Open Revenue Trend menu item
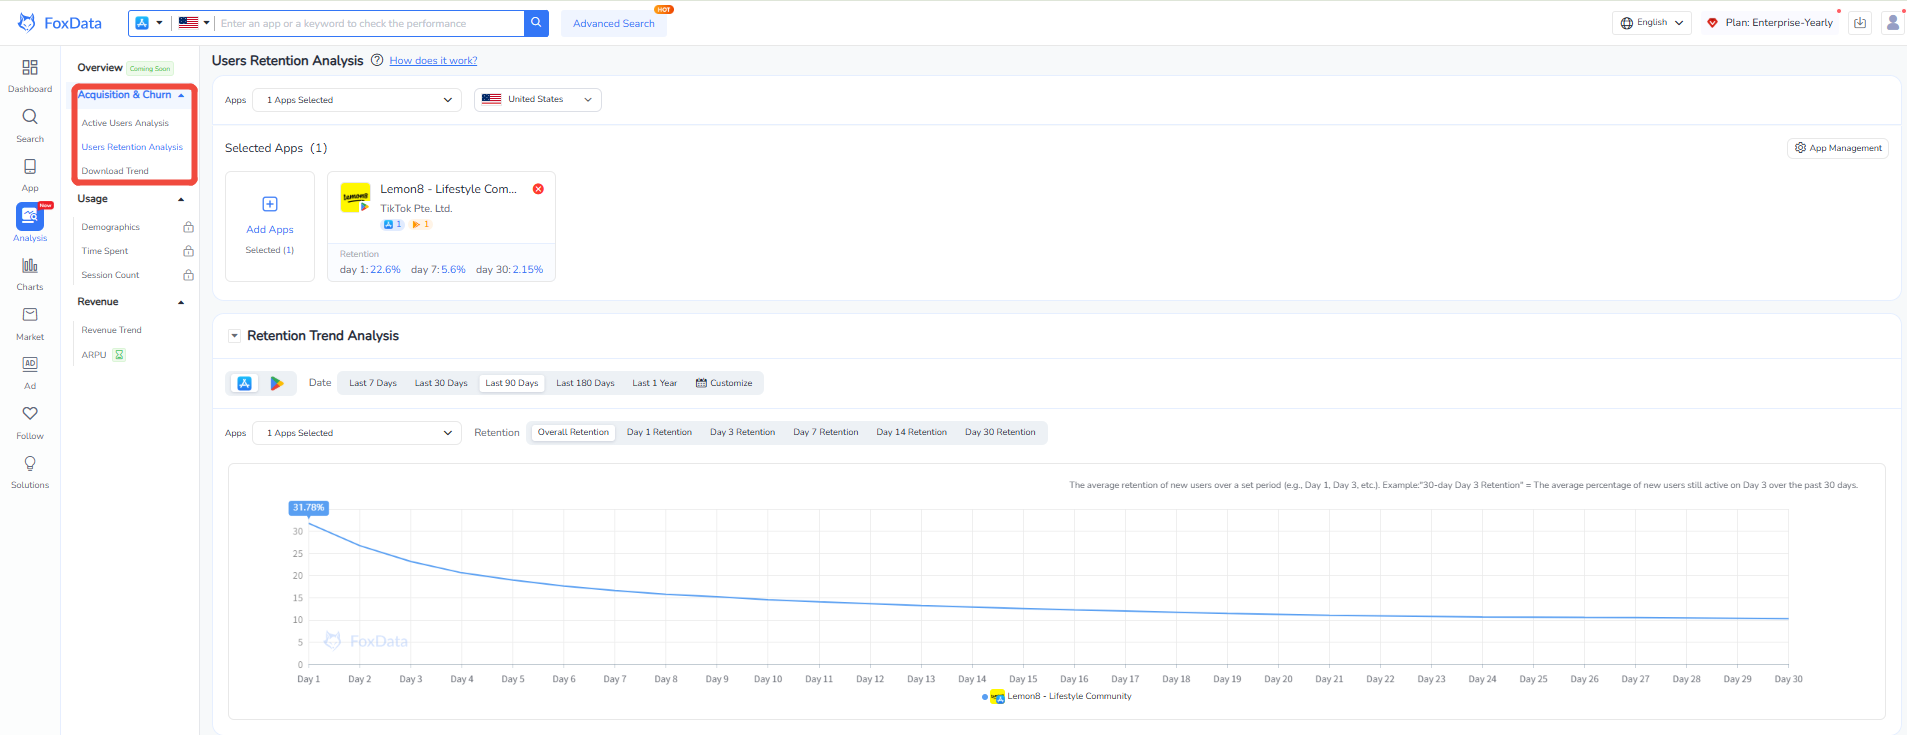 tap(111, 330)
